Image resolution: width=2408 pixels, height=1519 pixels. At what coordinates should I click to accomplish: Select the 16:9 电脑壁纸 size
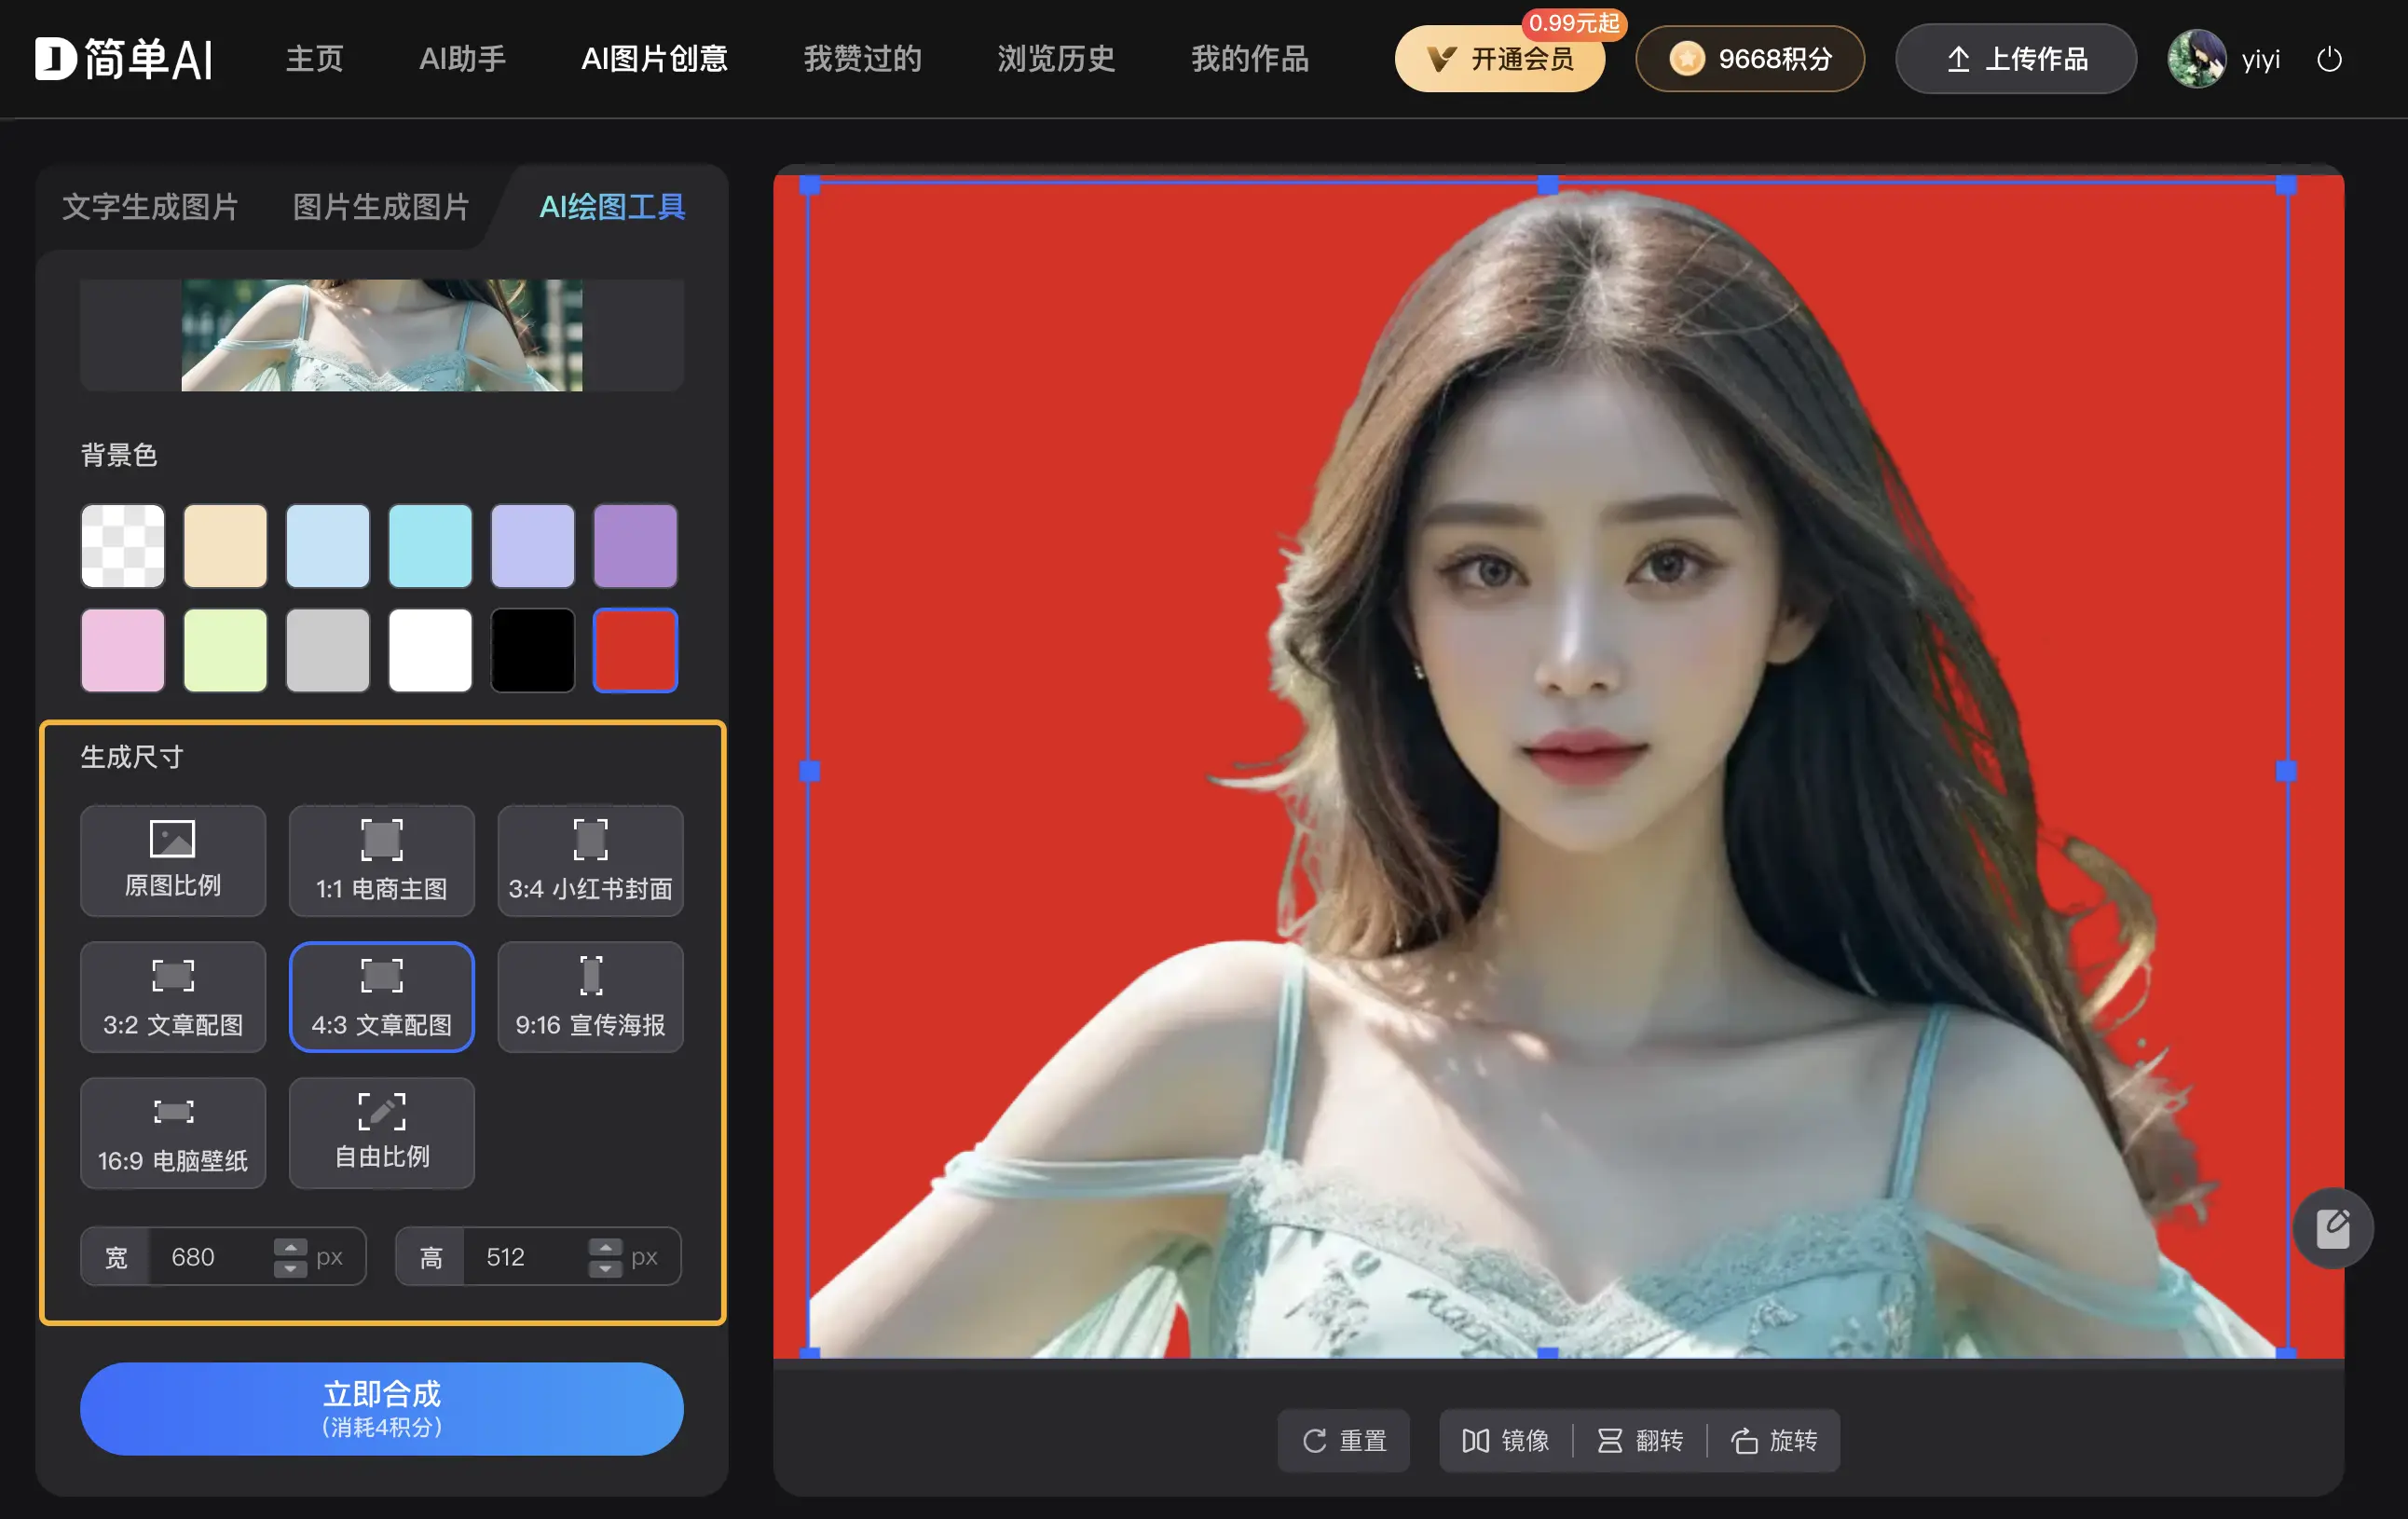coord(173,1132)
